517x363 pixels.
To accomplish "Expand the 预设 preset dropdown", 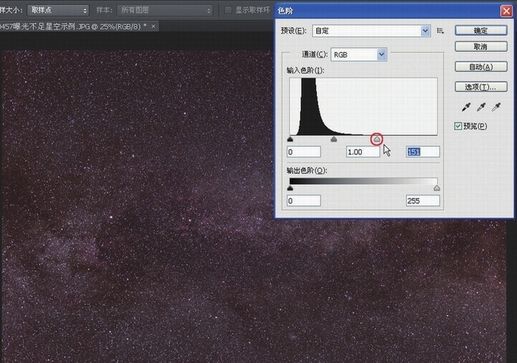I will [x=371, y=31].
